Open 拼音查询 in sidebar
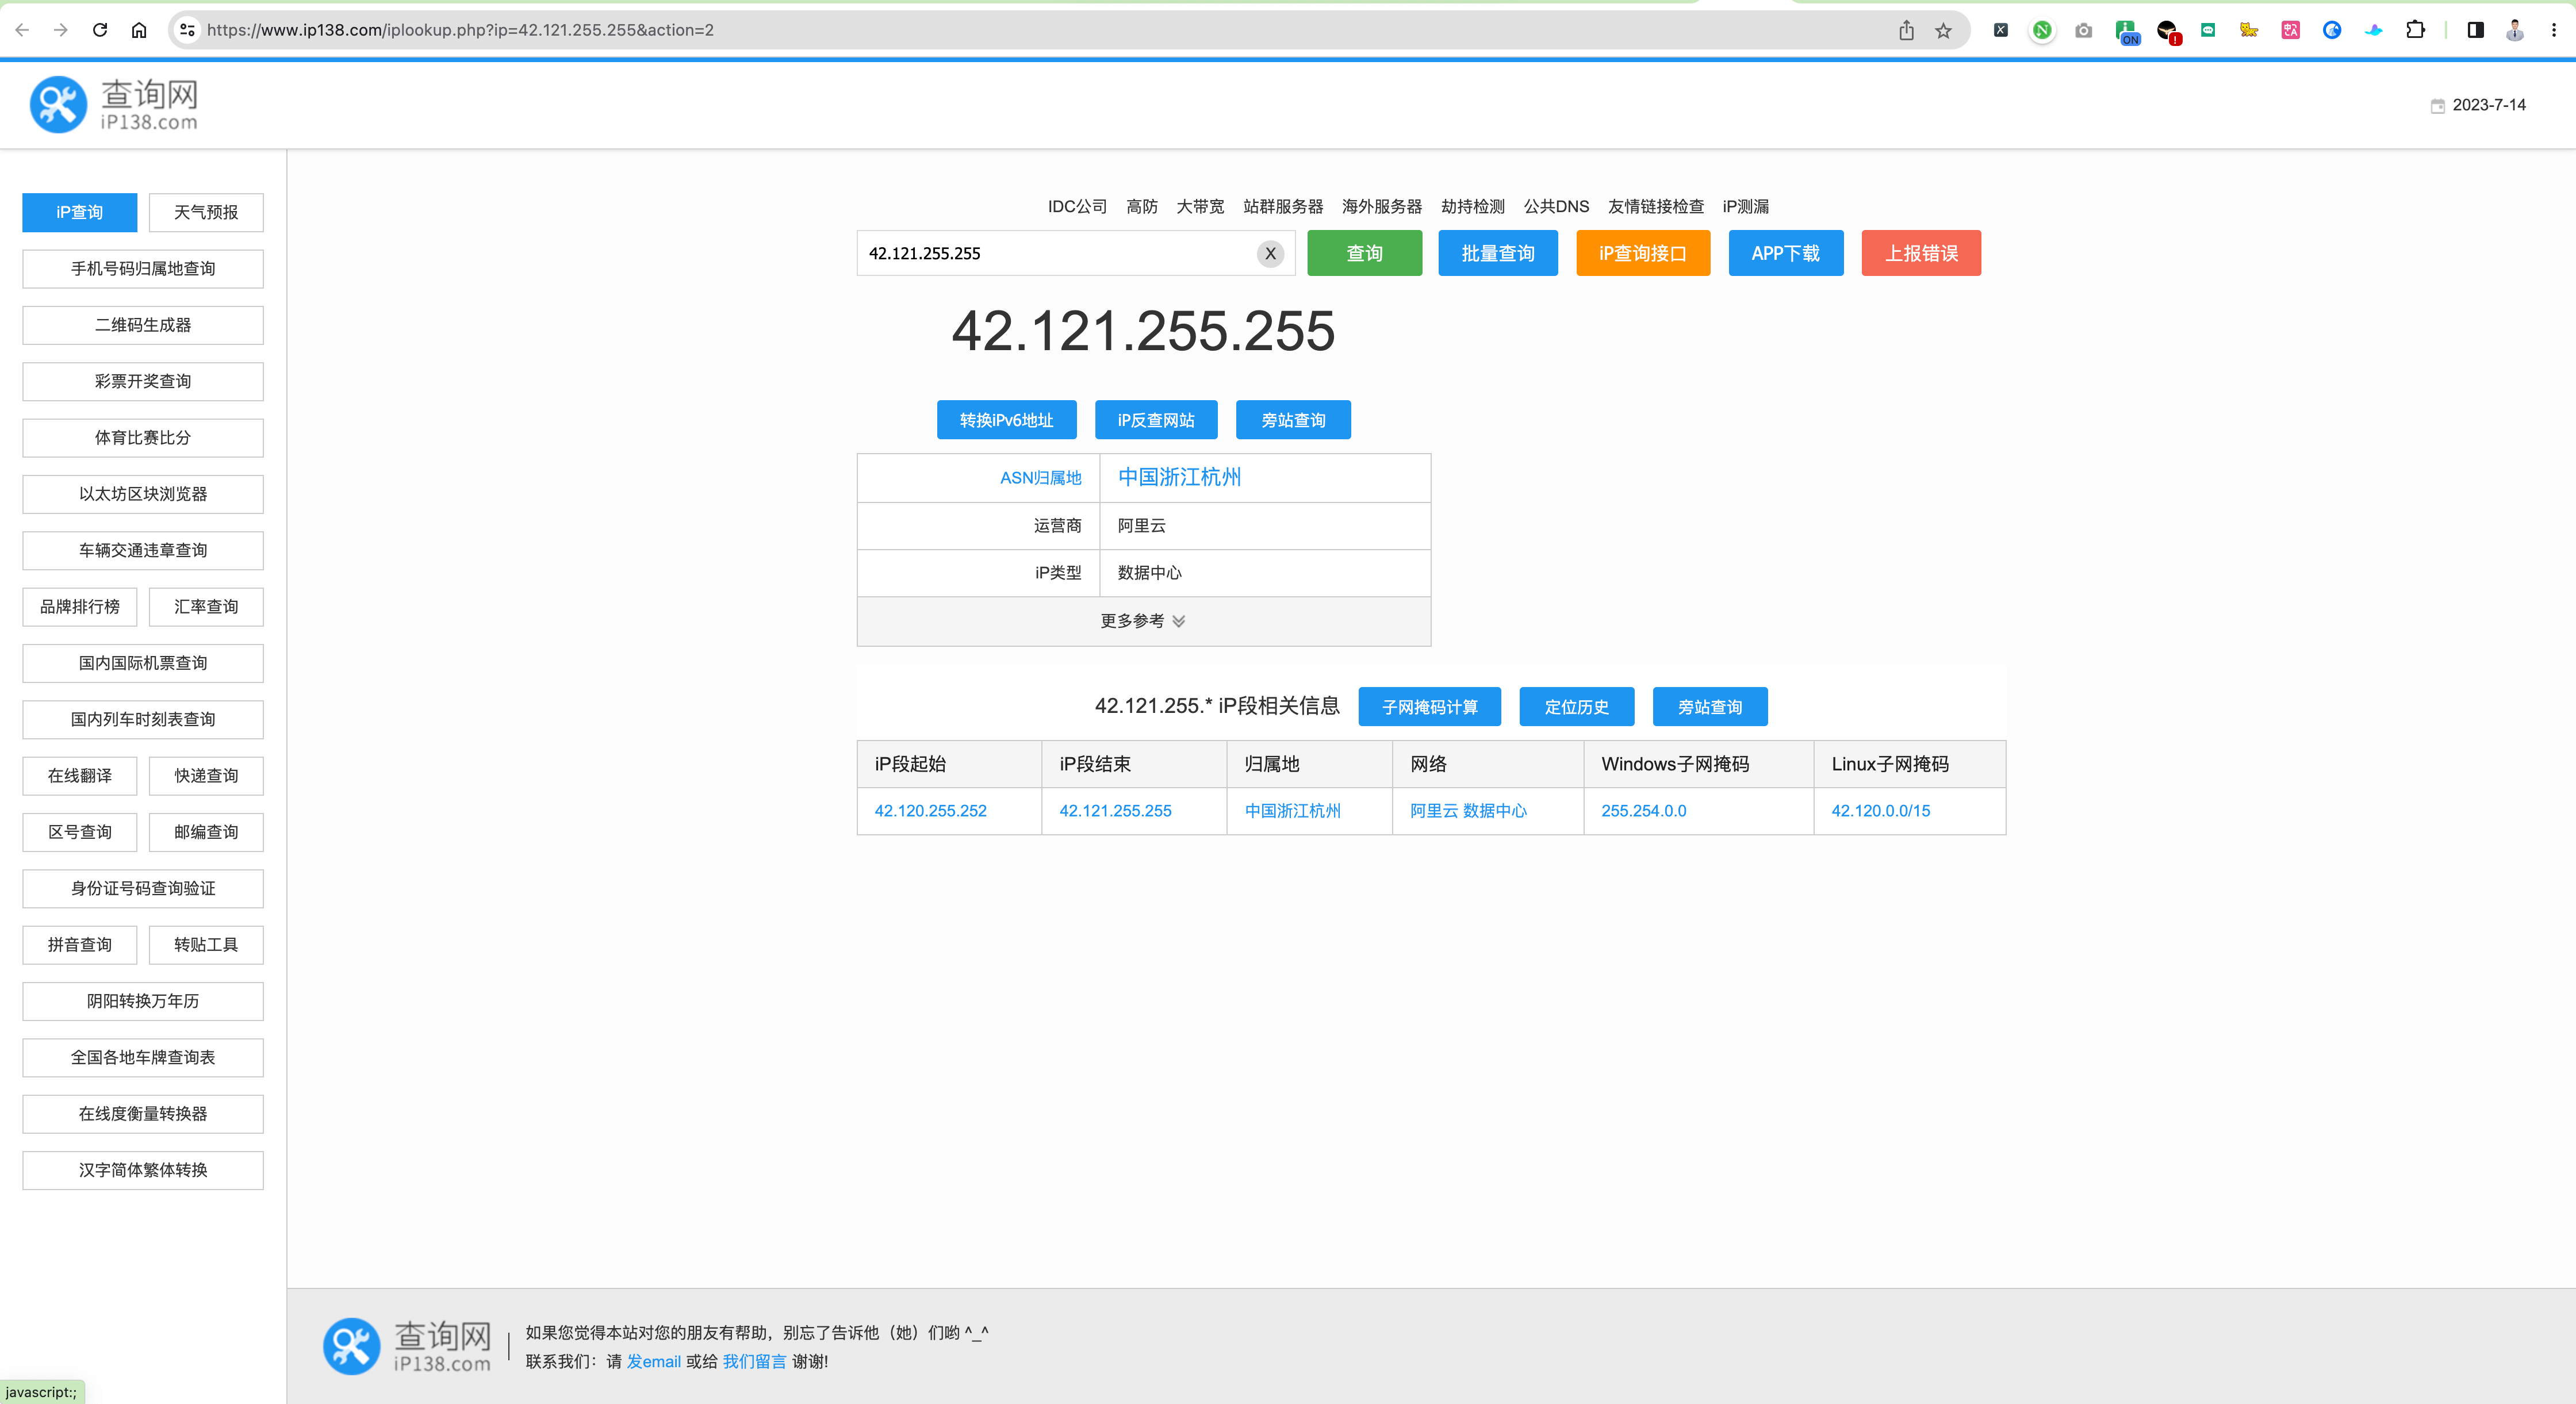The image size is (2576, 1404). (80, 945)
